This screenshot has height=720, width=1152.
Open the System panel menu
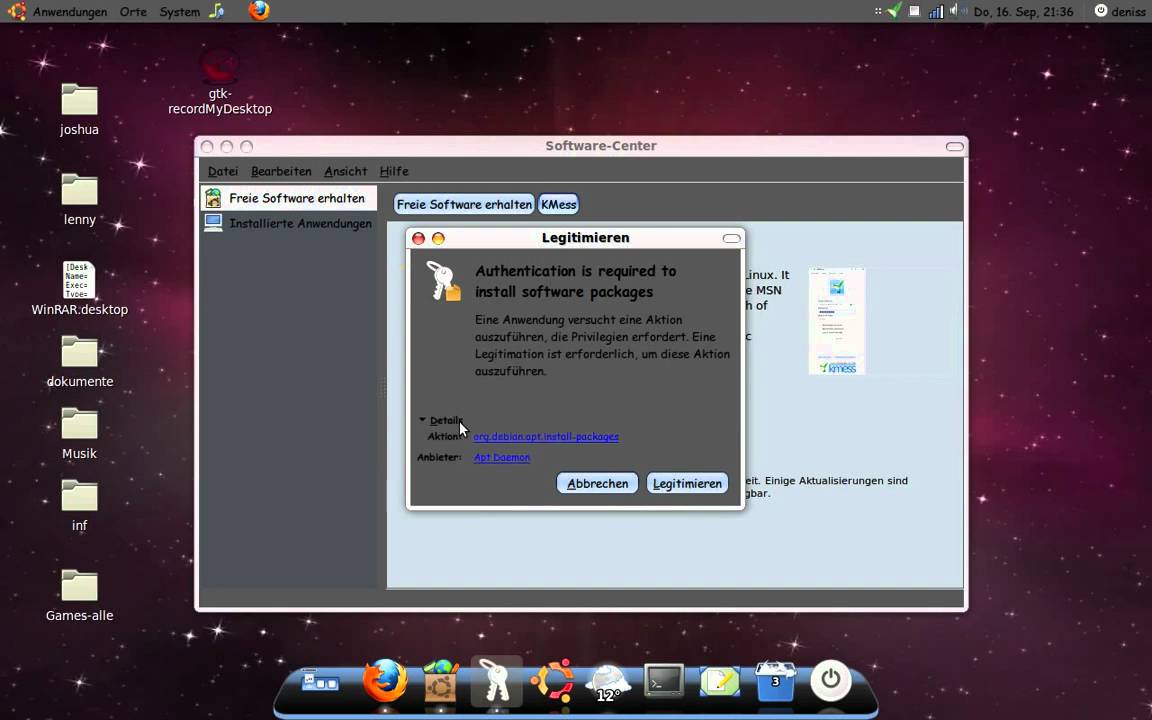tap(179, 12)
